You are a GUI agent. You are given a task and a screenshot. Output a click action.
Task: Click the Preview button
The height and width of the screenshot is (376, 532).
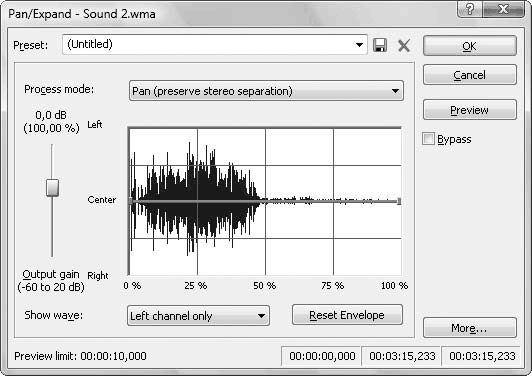click(470, 110)
